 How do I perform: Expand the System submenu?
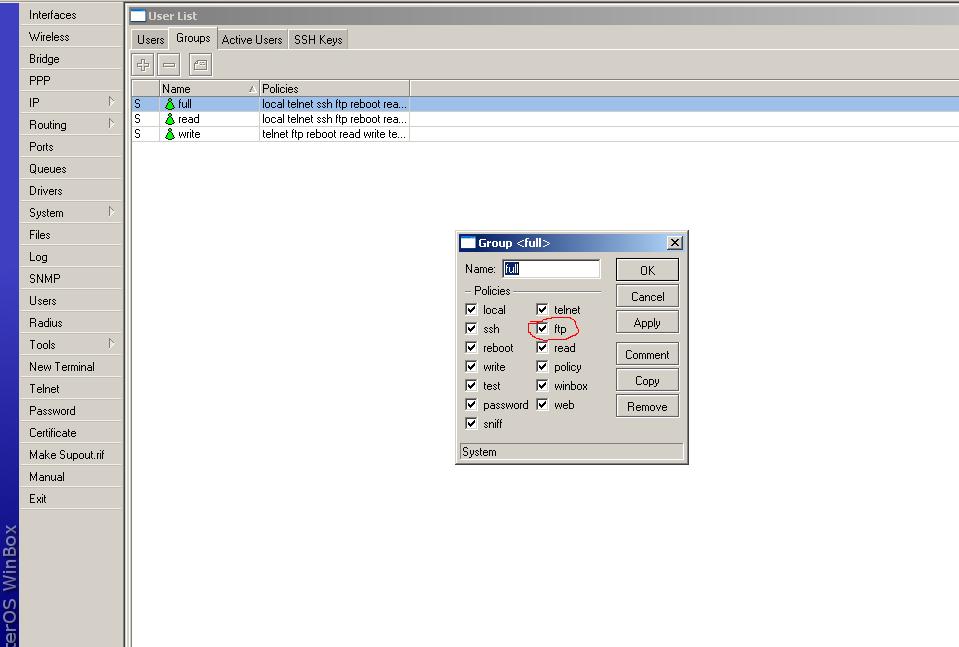pos(46,212)
